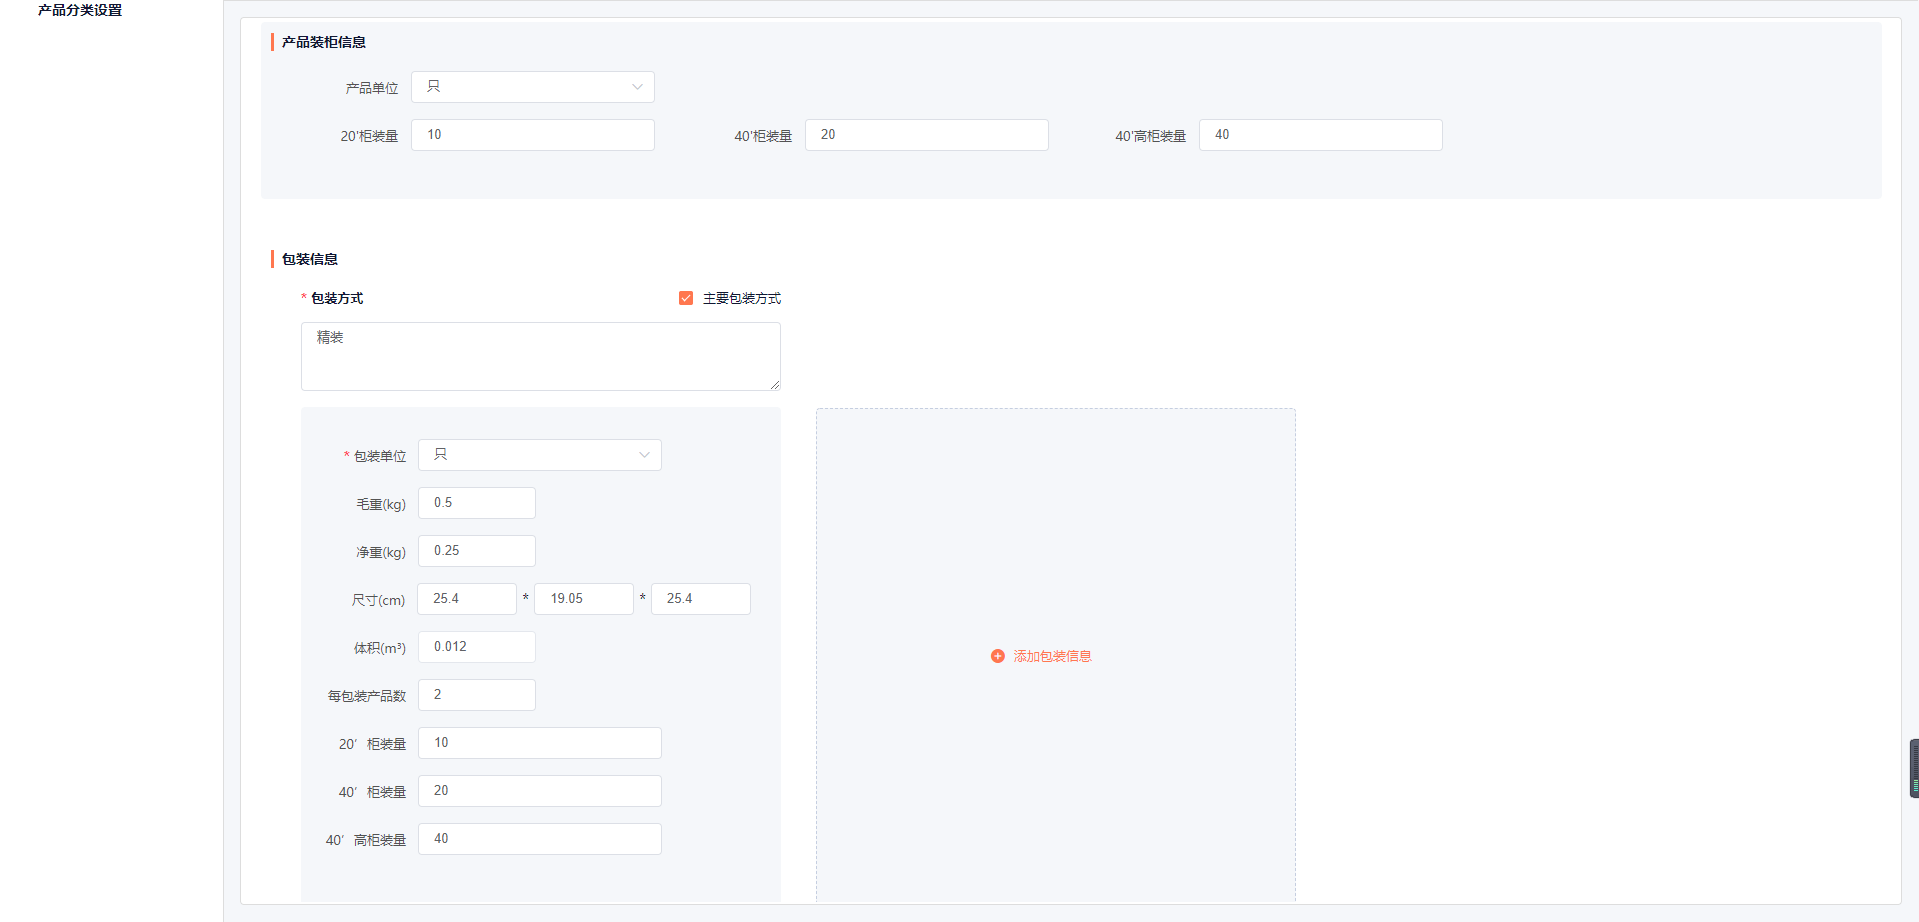Expand the 包装单位 dropdown
Viewport: 1919px width, 922px height.
(x=539, y=455)
